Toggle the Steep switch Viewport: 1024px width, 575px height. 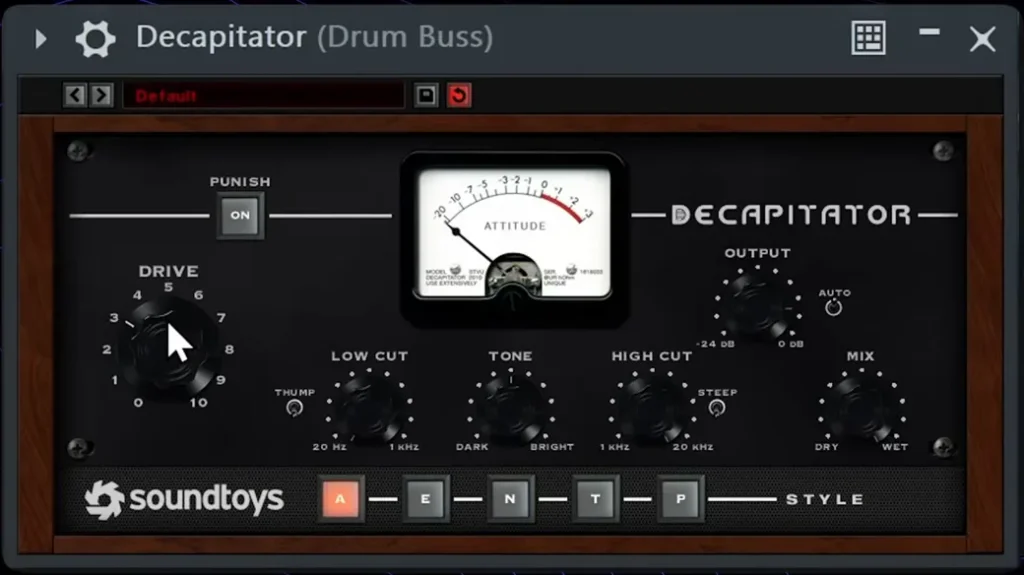click(716, 408)
